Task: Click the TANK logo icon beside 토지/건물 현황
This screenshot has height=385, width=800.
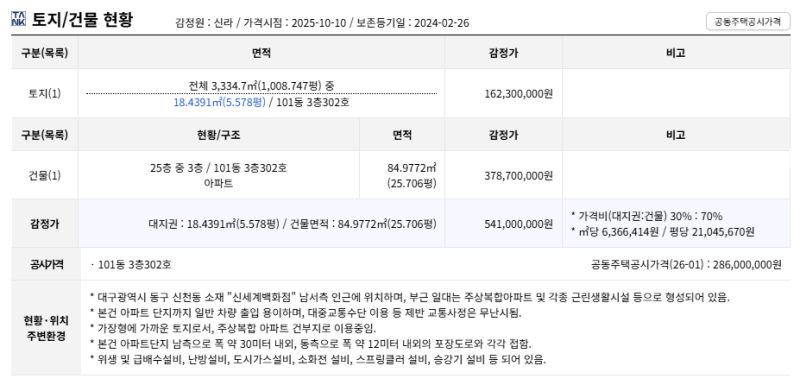Action: pos(18,20)
